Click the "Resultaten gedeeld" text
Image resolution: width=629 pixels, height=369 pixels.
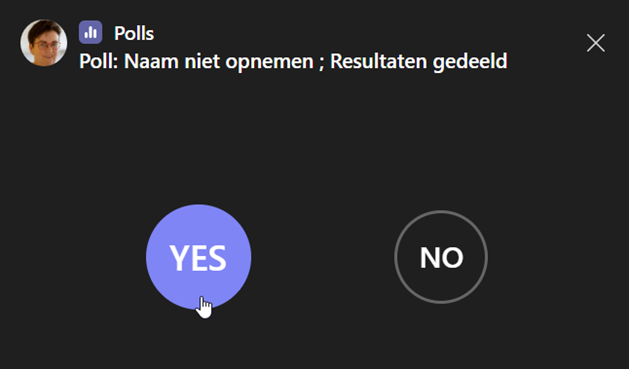(419, 62)
